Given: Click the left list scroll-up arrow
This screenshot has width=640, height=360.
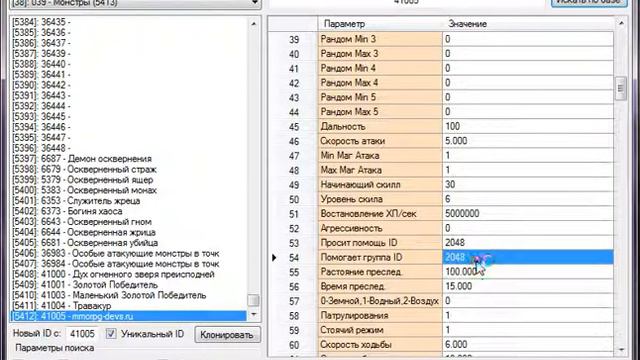Looking at the screenshot, I should (253, 24).
